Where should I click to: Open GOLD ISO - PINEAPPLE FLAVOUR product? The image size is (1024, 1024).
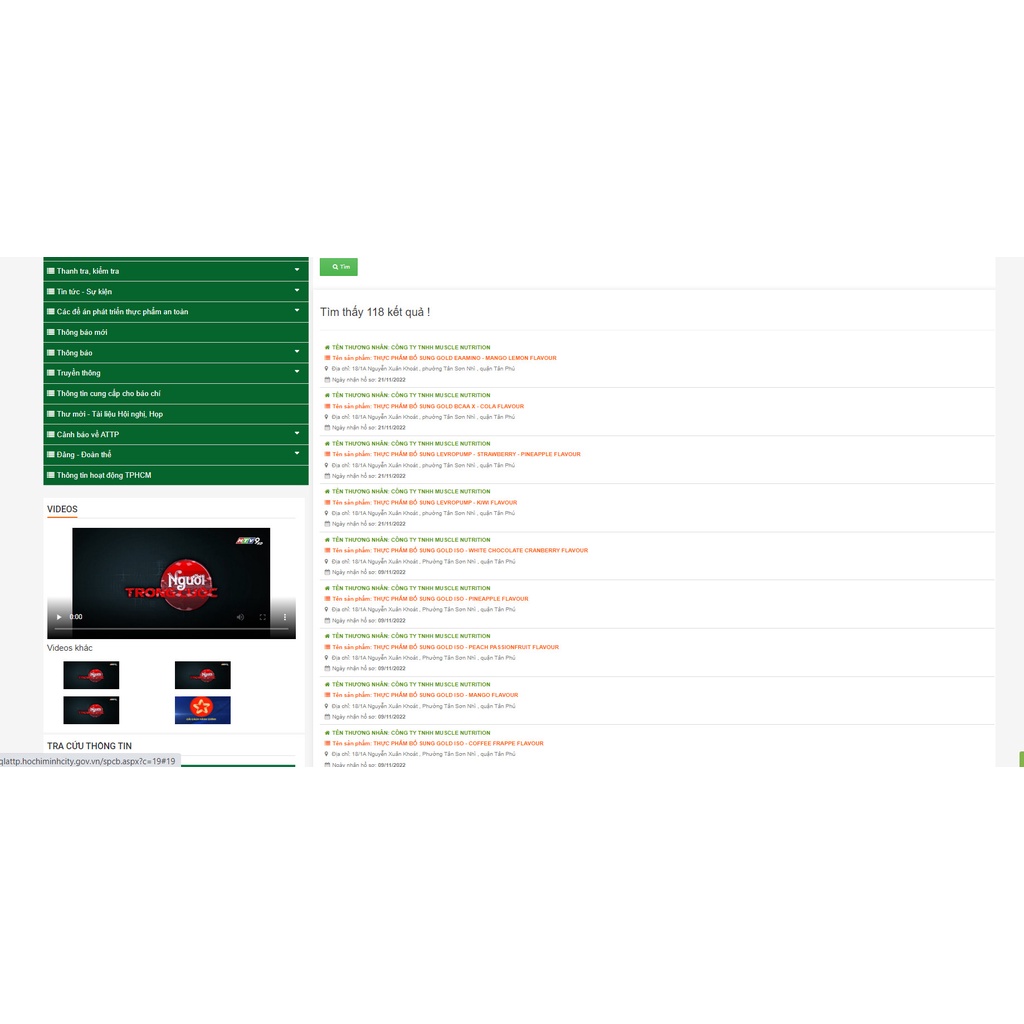(451, 599)
